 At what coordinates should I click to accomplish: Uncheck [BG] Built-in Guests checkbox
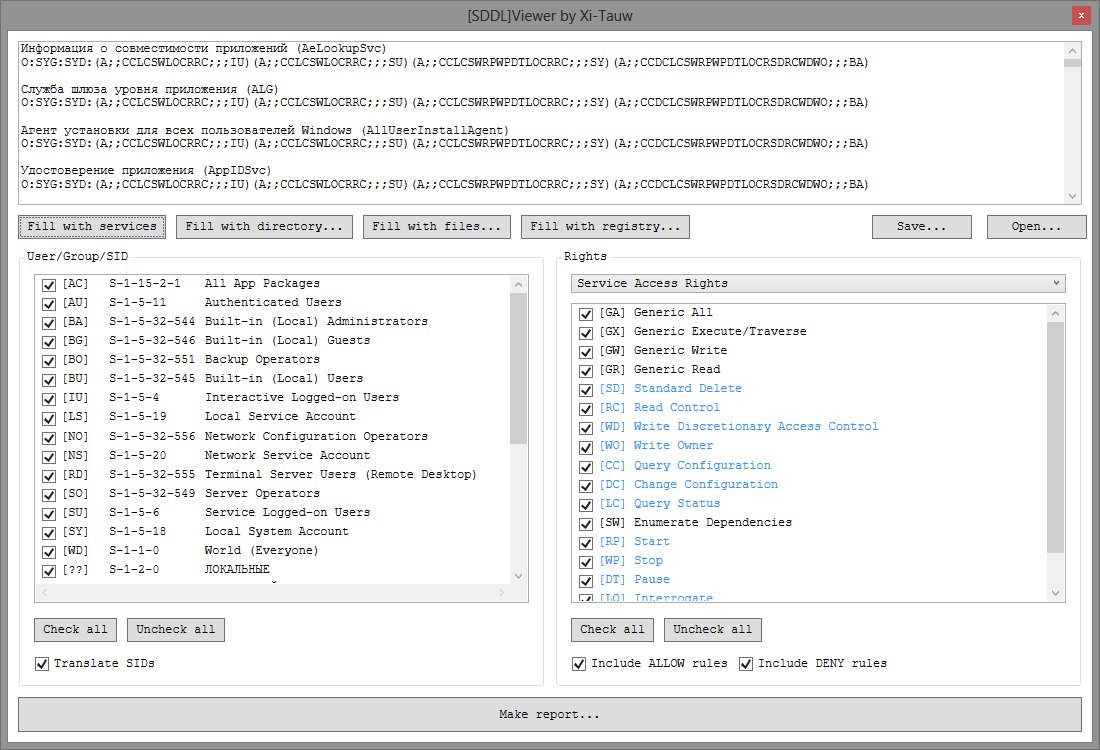(x=48, y=342)
